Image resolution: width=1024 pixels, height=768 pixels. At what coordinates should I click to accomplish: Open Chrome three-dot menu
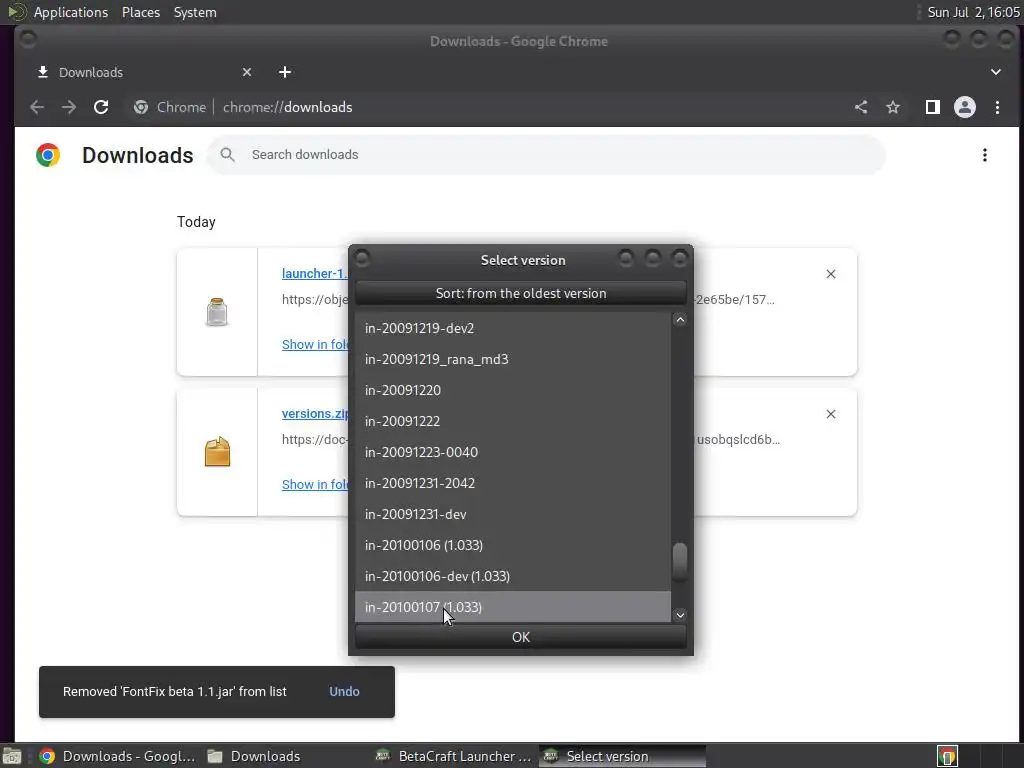click(x=997, y=107)
